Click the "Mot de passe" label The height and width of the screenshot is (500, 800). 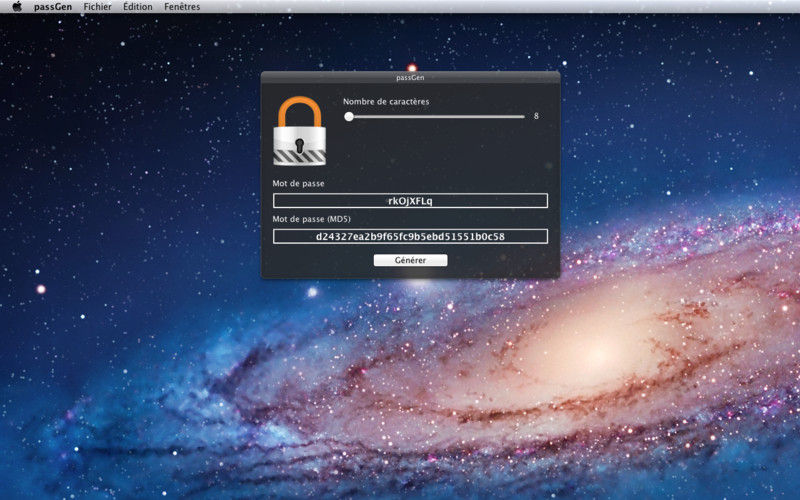point(298,183)
